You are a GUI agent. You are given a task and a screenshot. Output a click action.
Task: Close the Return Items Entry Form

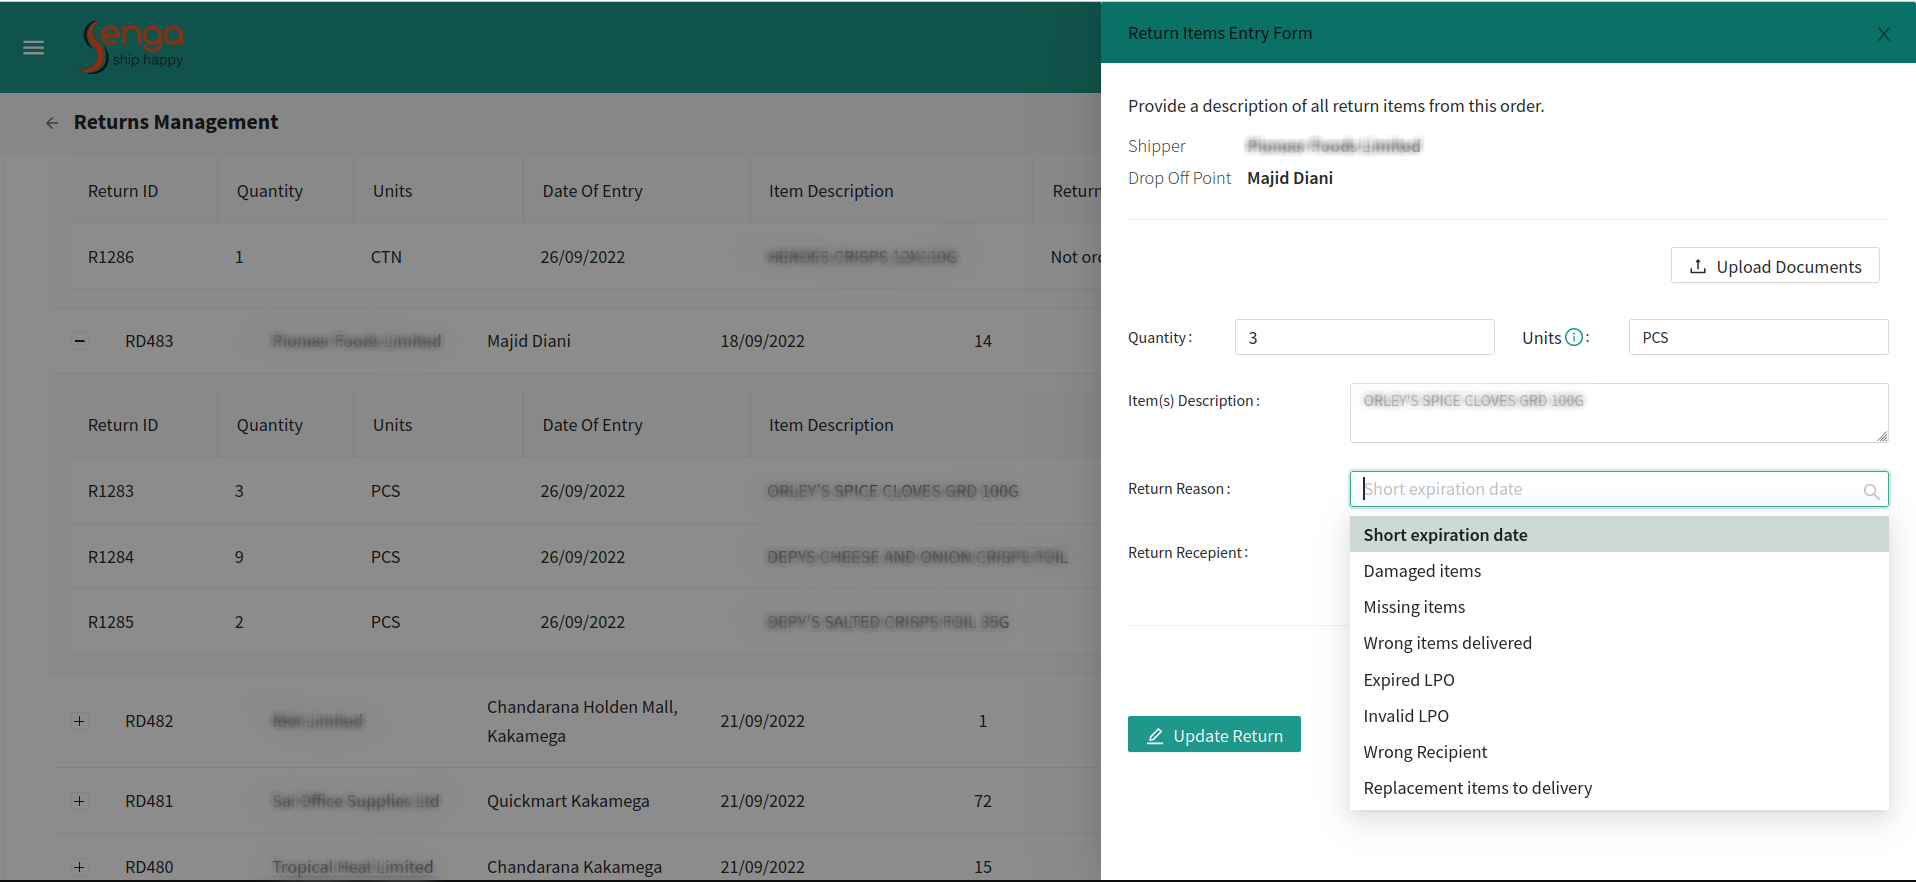[x=1883, y=34]
